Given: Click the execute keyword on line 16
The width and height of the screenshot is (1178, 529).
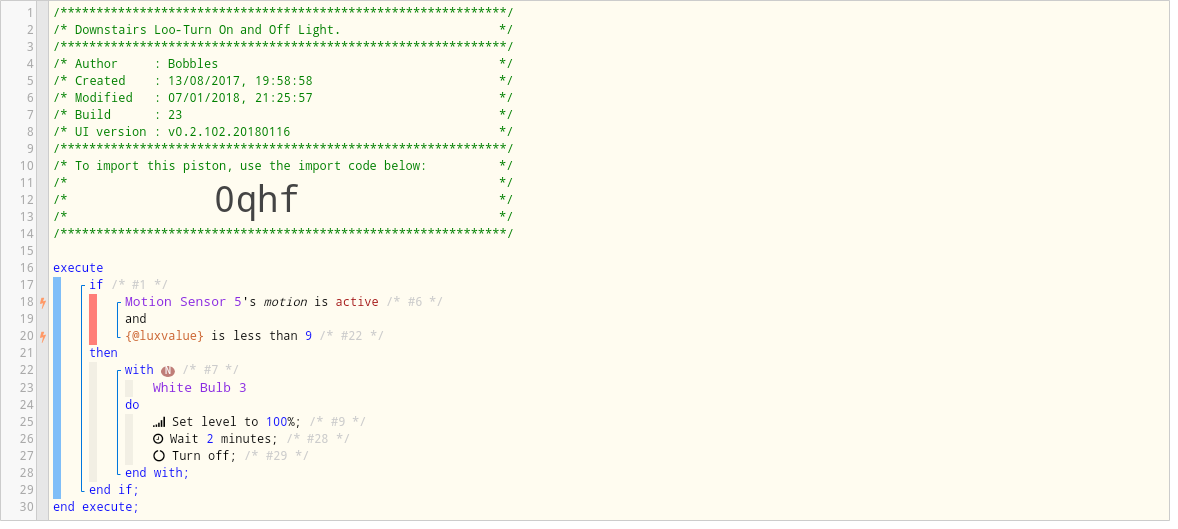Looking at the screenshot, I should [x=78, y=268].
